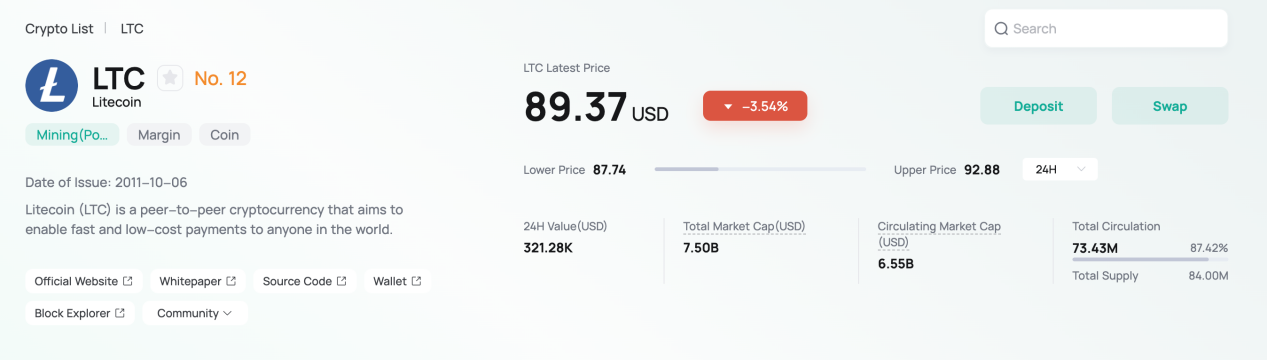Select the LTC breadcrumb item
The height and width of the screenshot is (360, 1267).
click(x=132, y=29)
